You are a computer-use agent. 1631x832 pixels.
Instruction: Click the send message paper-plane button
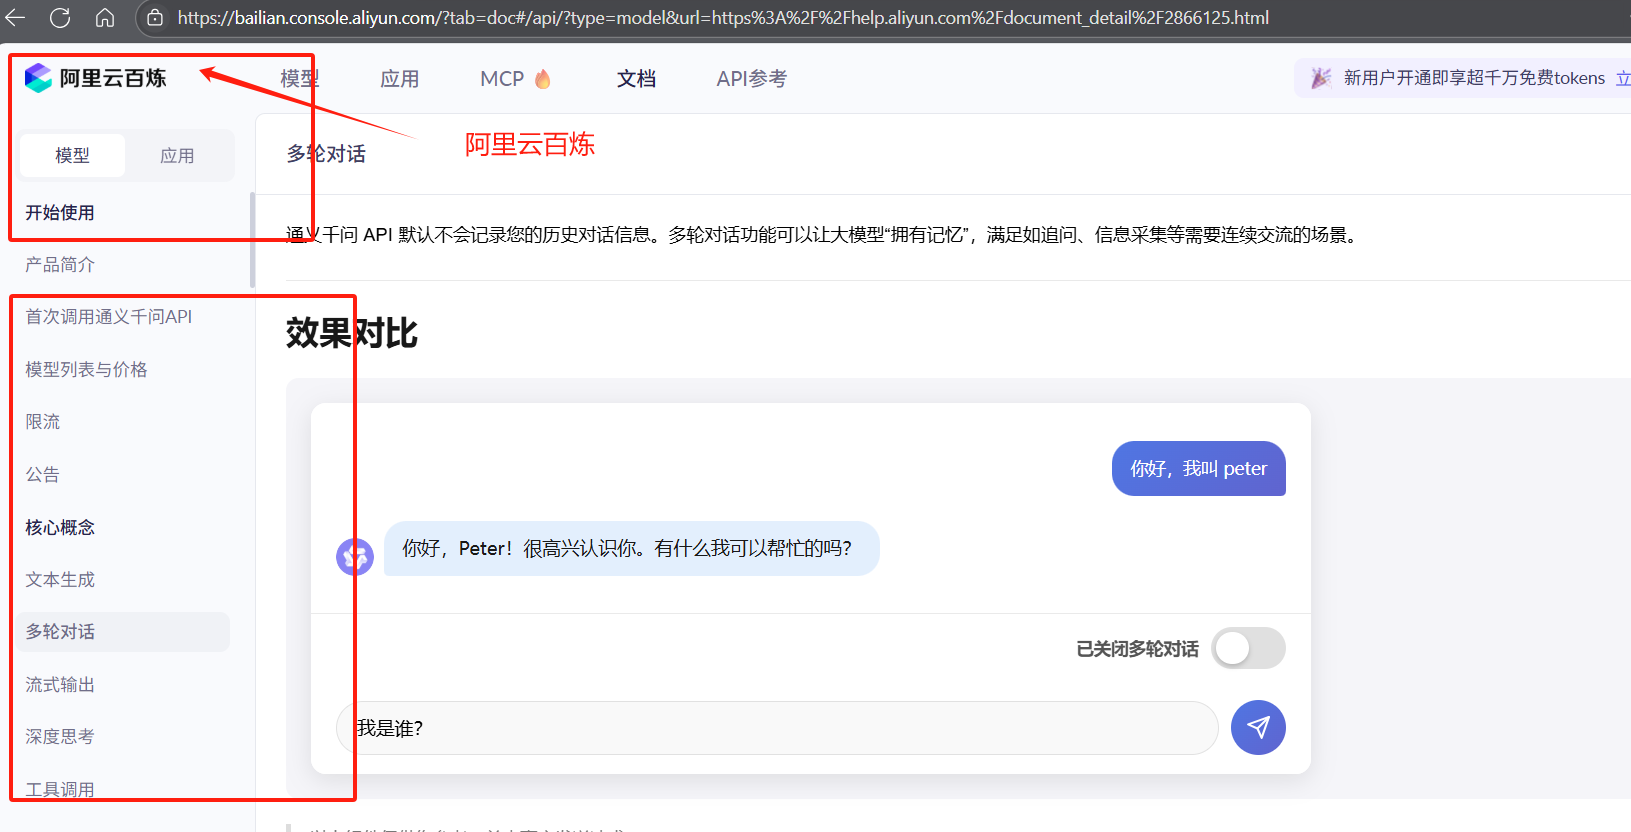1258,727
